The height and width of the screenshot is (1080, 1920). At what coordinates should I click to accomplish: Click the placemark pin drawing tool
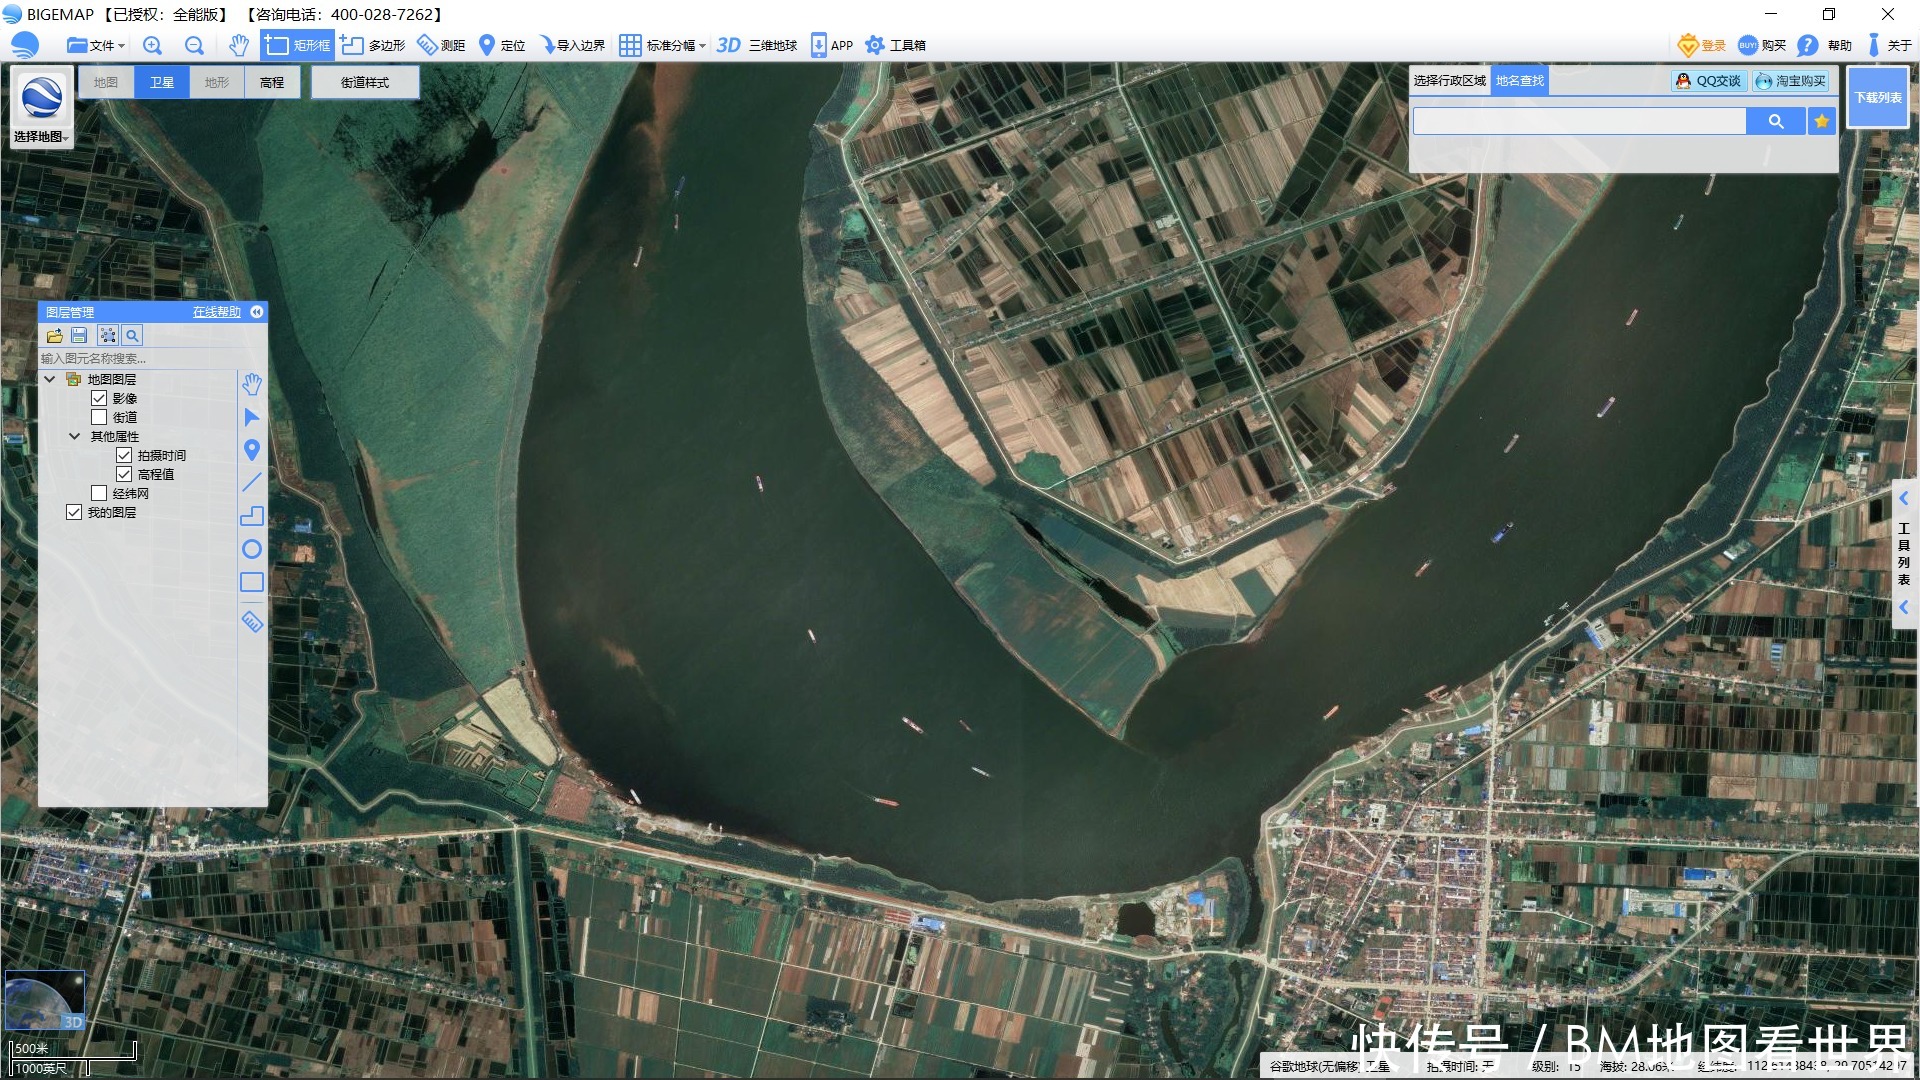click(x=252, y=450)
